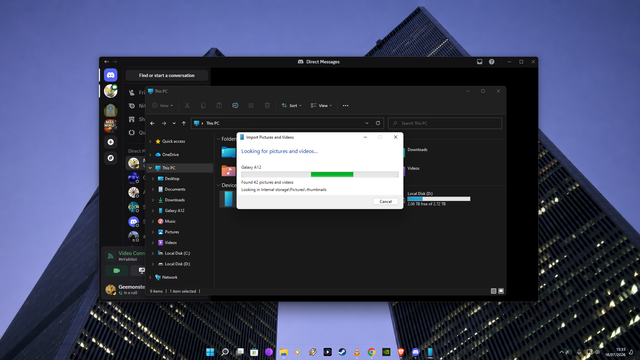Open Discord home direct messages icon
The image size is (640, 360).
click(111, 75)
